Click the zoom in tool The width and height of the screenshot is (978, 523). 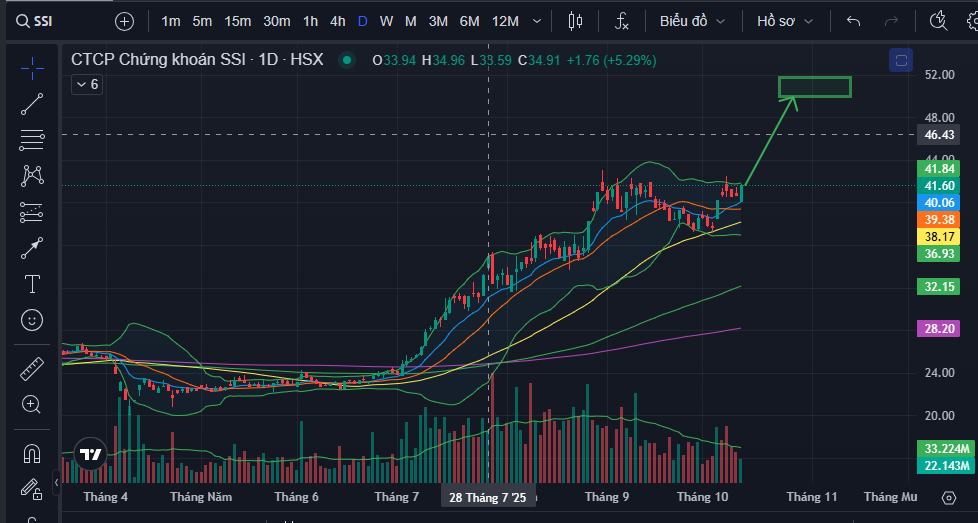[x=32, y=405]
